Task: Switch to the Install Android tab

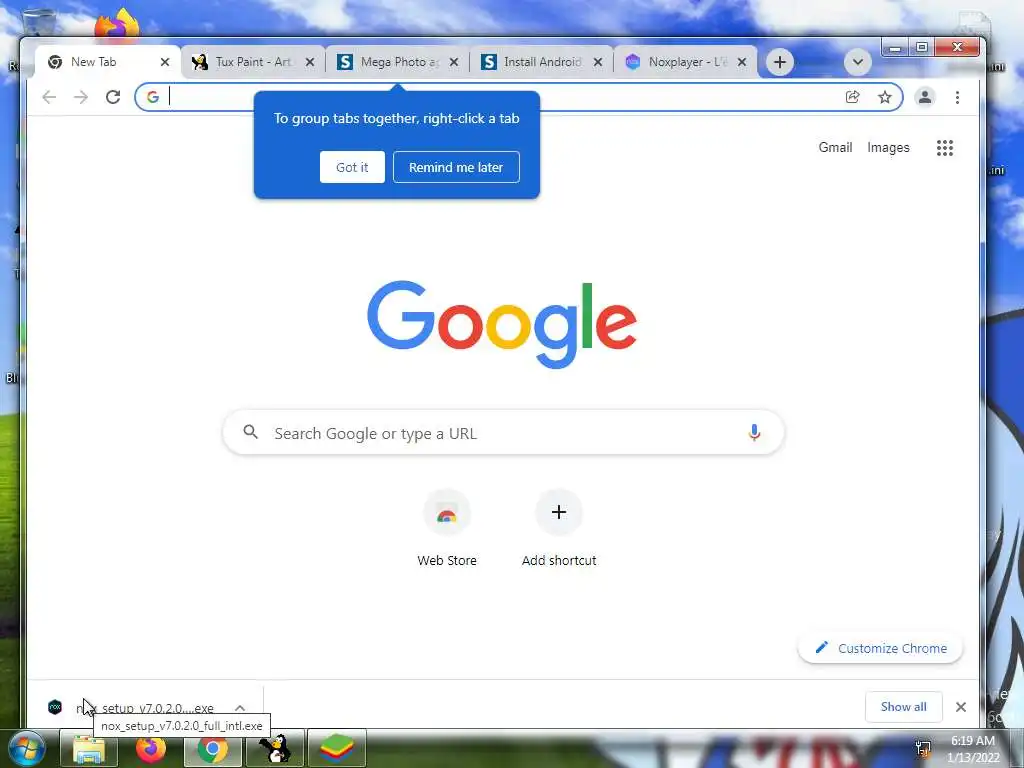Action: tap(542, 62)
